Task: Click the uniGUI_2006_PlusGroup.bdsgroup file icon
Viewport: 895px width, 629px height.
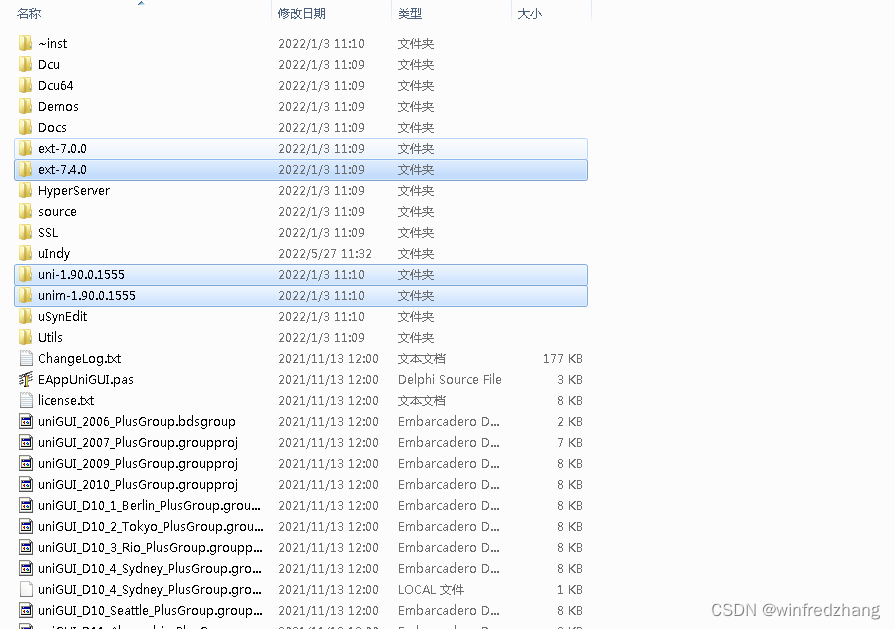Action: tap(26, 421)
